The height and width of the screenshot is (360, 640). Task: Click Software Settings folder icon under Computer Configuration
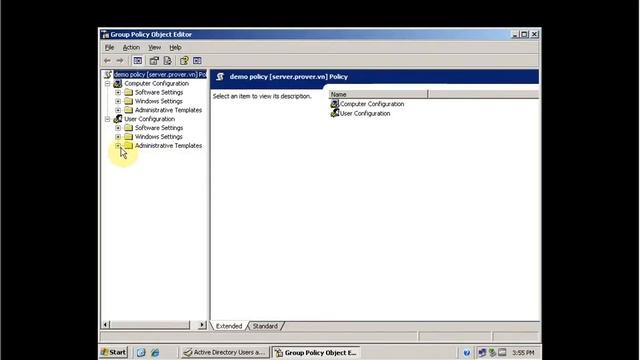[129, 92]
